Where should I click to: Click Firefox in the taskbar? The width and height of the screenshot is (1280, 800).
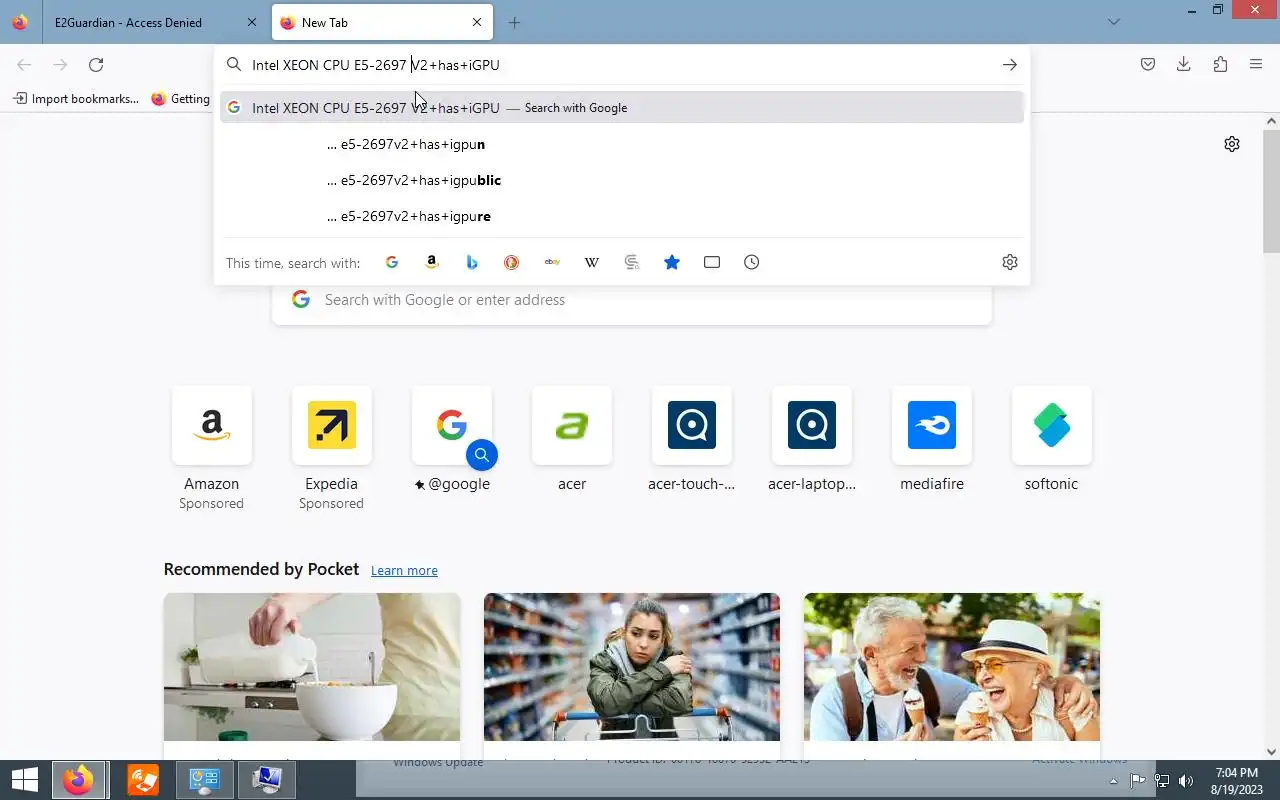(79, 780)
